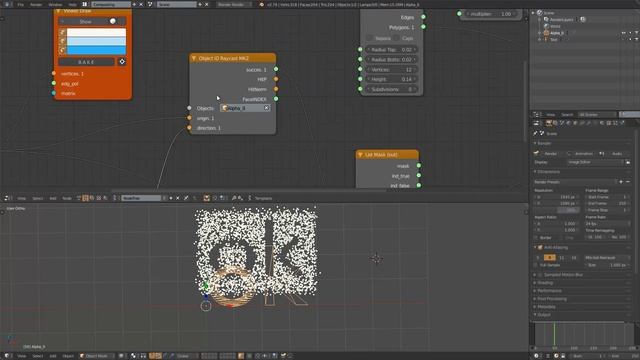Image resolution: width=640 pixels, height=360 pixels.
Task: Click the Animation button in properties panel
Action: (581, 153)
